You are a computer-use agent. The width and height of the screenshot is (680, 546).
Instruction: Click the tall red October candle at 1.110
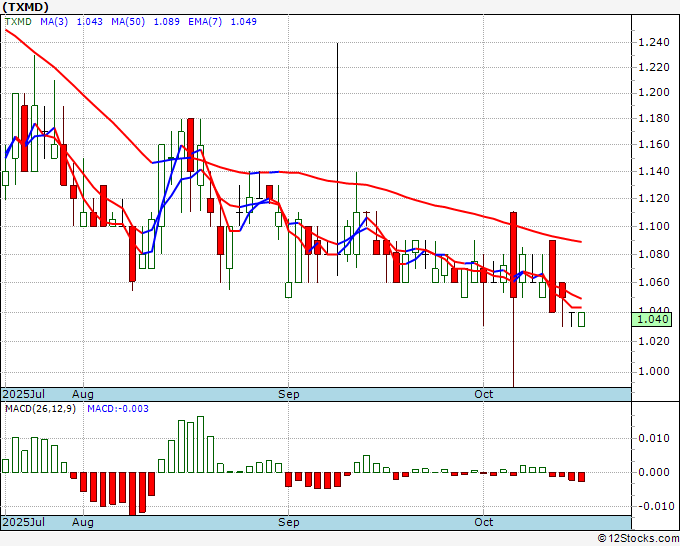click(513, 255)
